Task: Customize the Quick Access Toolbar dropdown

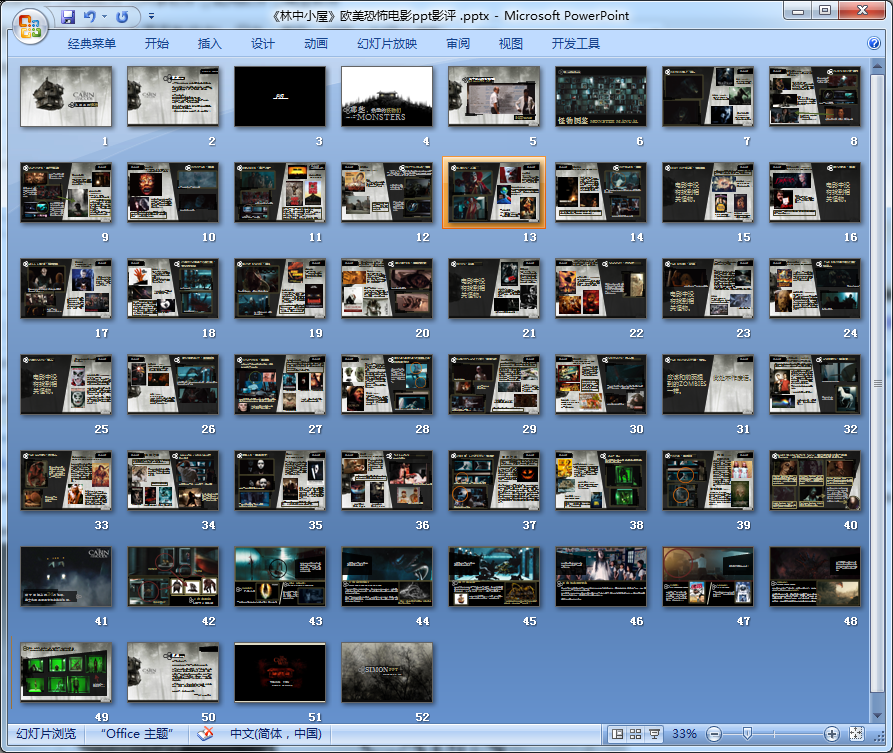Action: (151, 17)
